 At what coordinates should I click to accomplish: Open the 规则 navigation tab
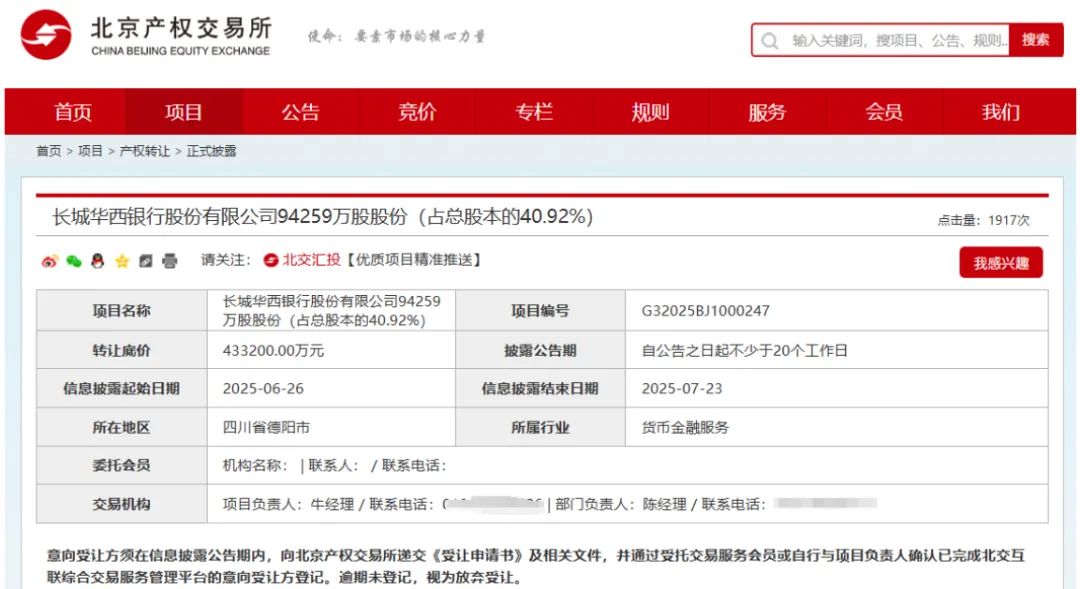tap(651, 112)
